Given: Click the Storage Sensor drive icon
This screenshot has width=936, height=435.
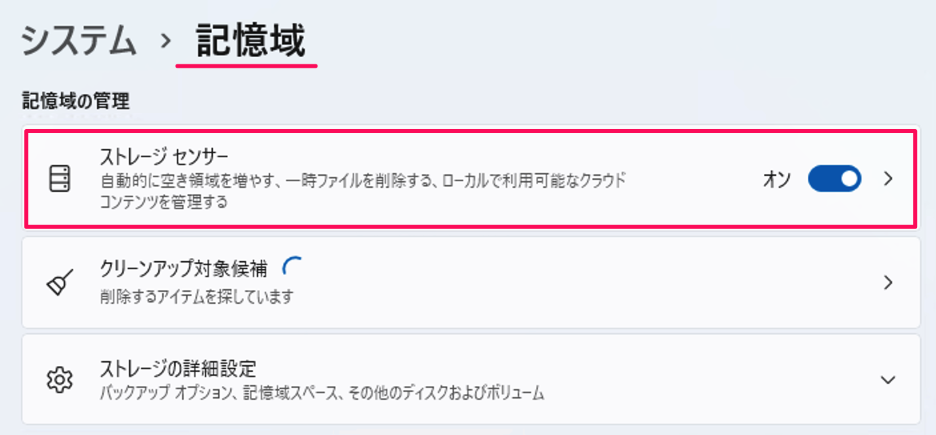Looking at the screenshot, I should tap(61, 179).
